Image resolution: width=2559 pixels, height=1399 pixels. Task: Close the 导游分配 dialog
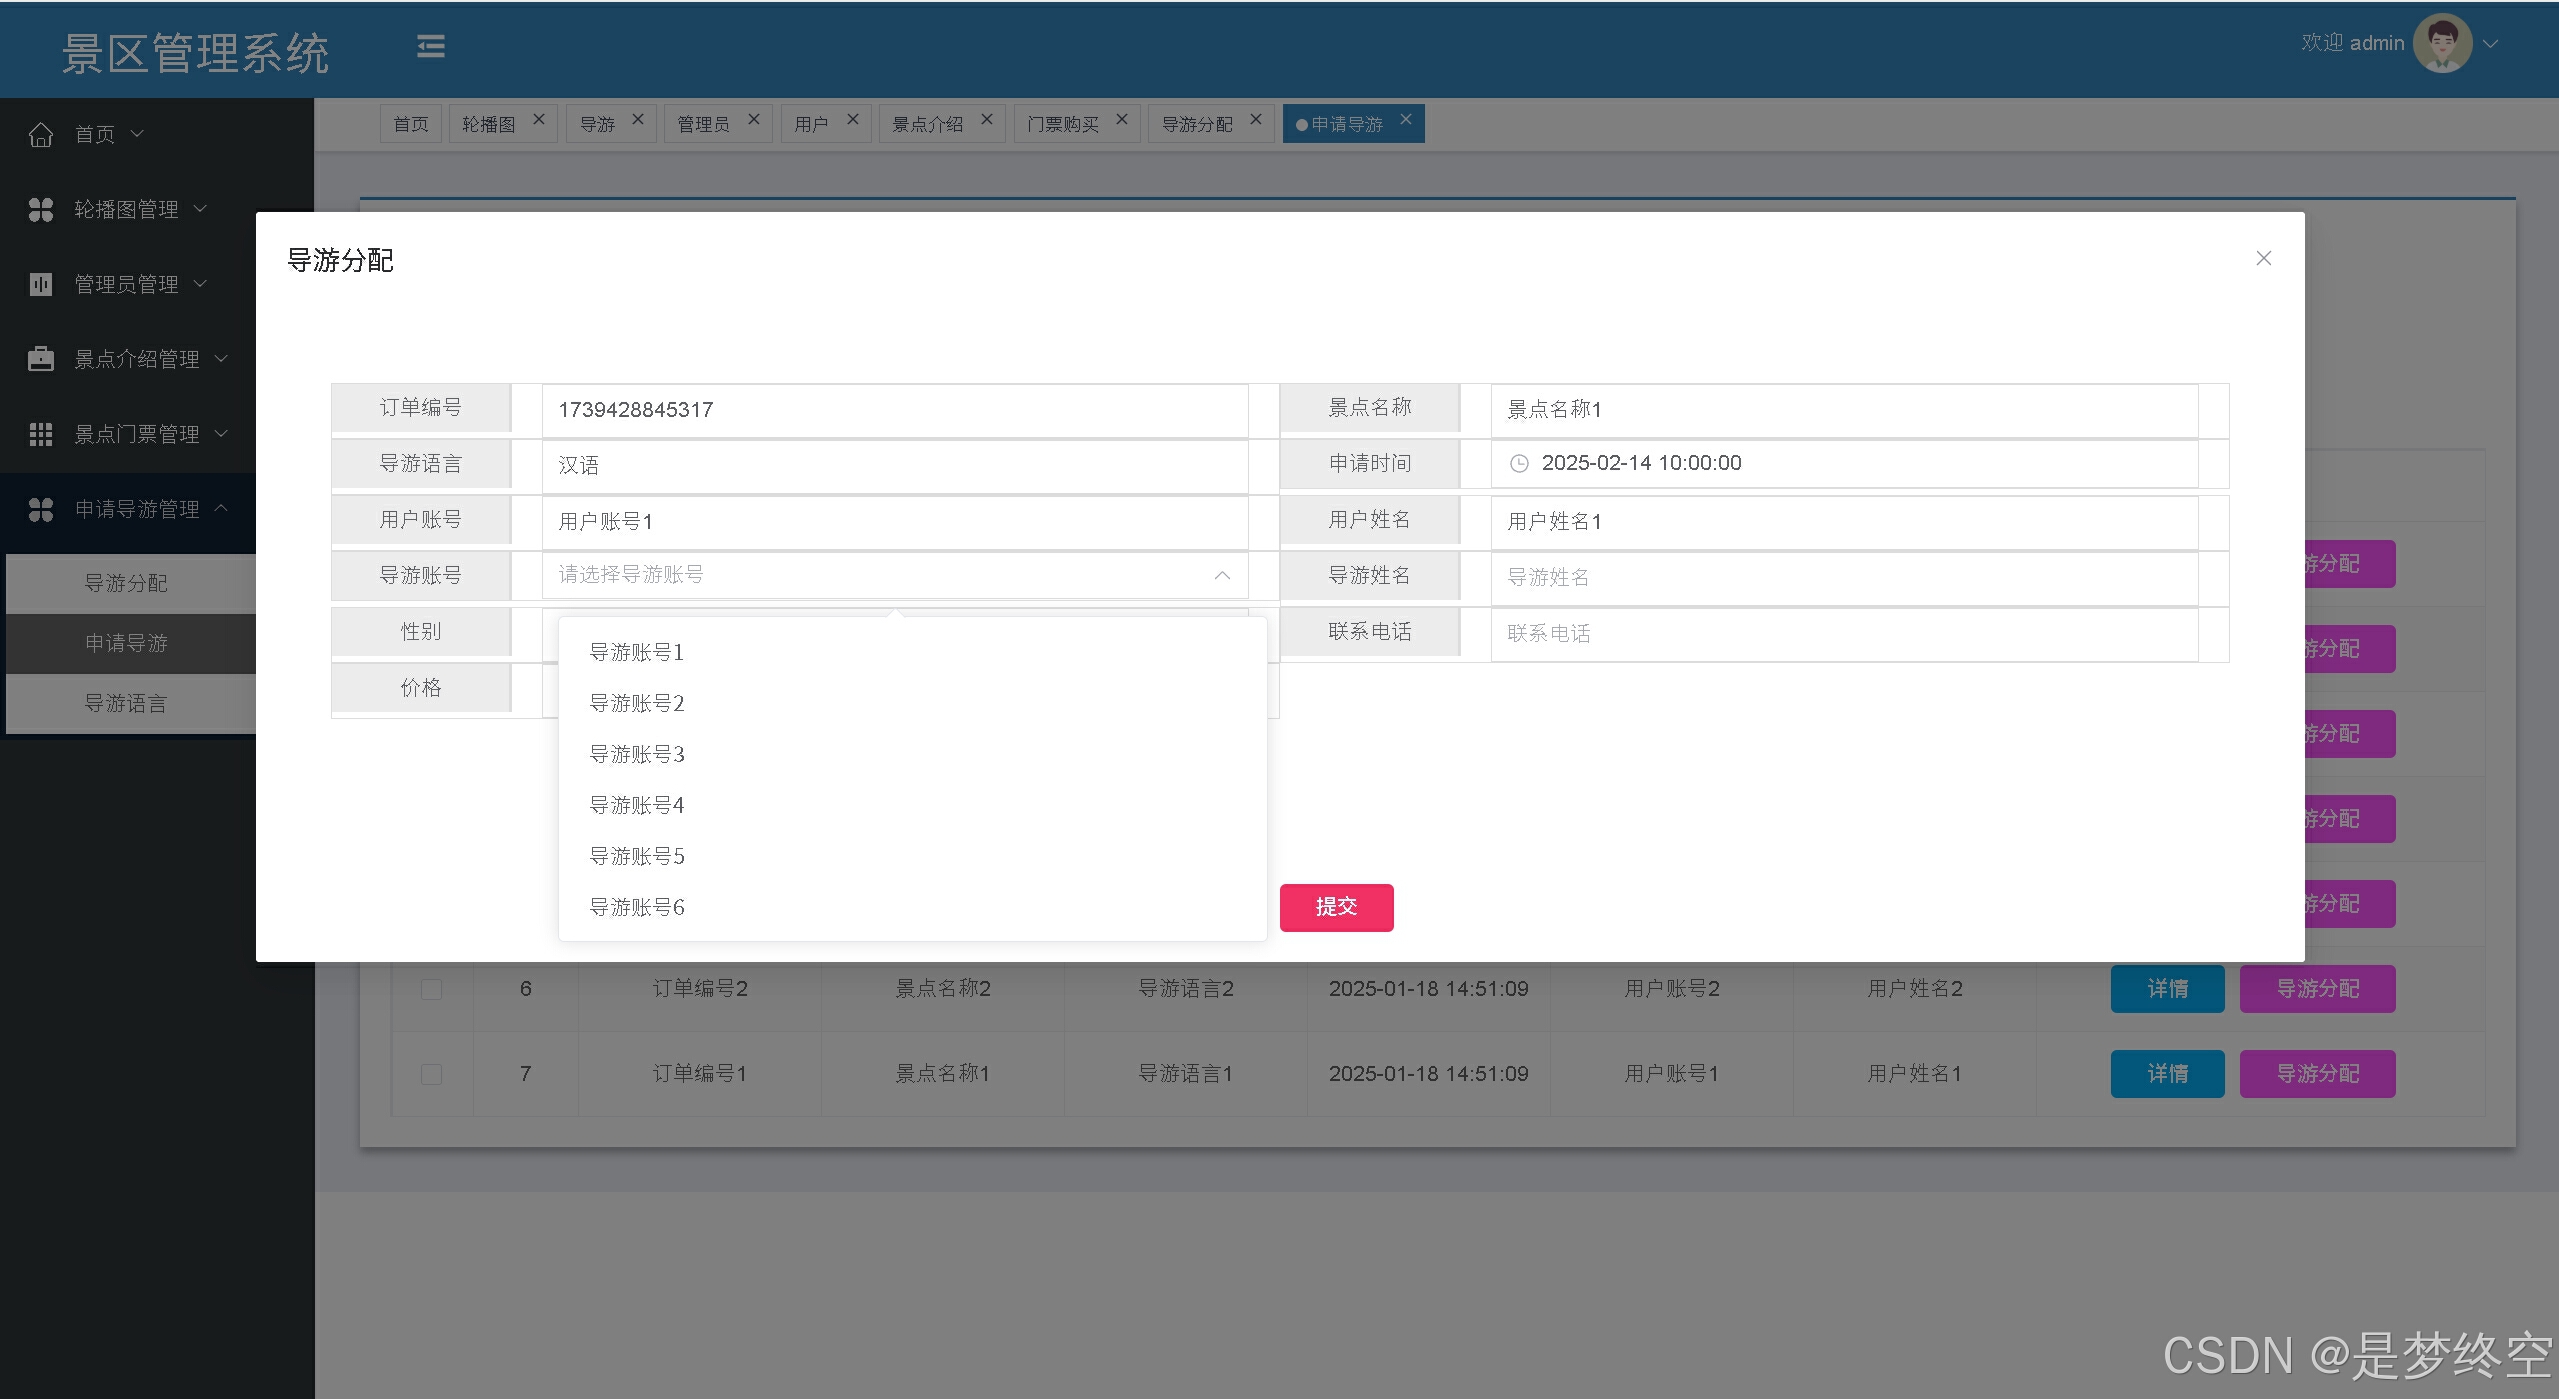tap(2264, 258)
